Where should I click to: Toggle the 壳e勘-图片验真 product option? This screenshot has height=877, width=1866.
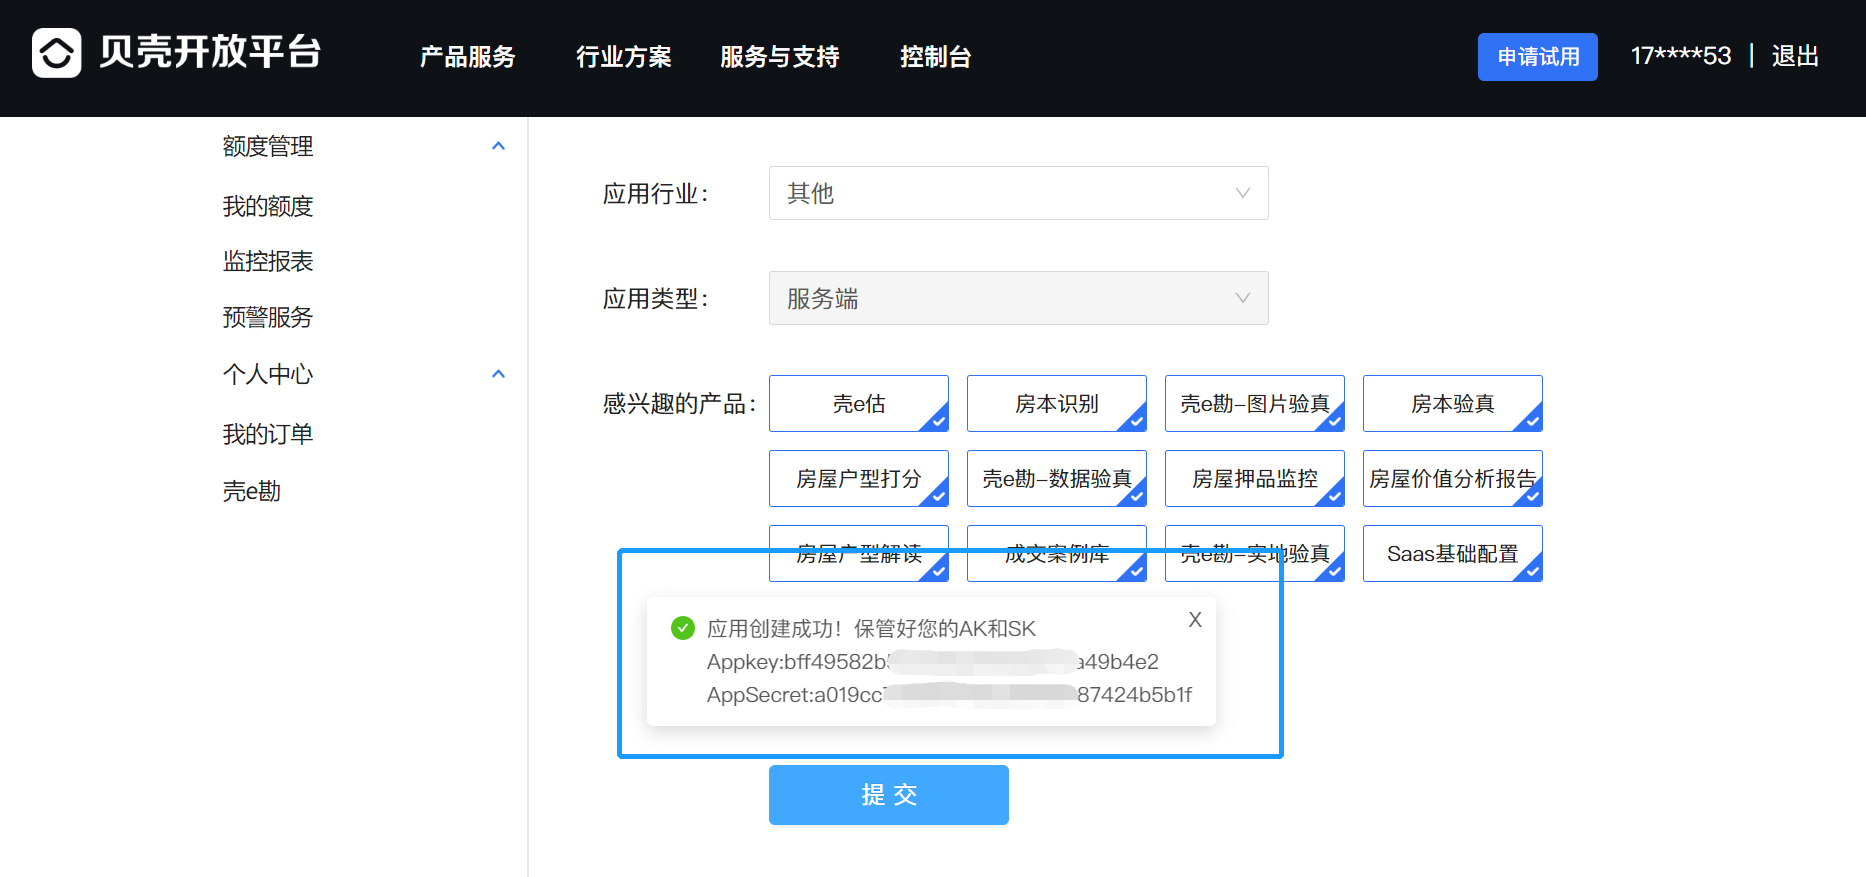[1255, 404]
